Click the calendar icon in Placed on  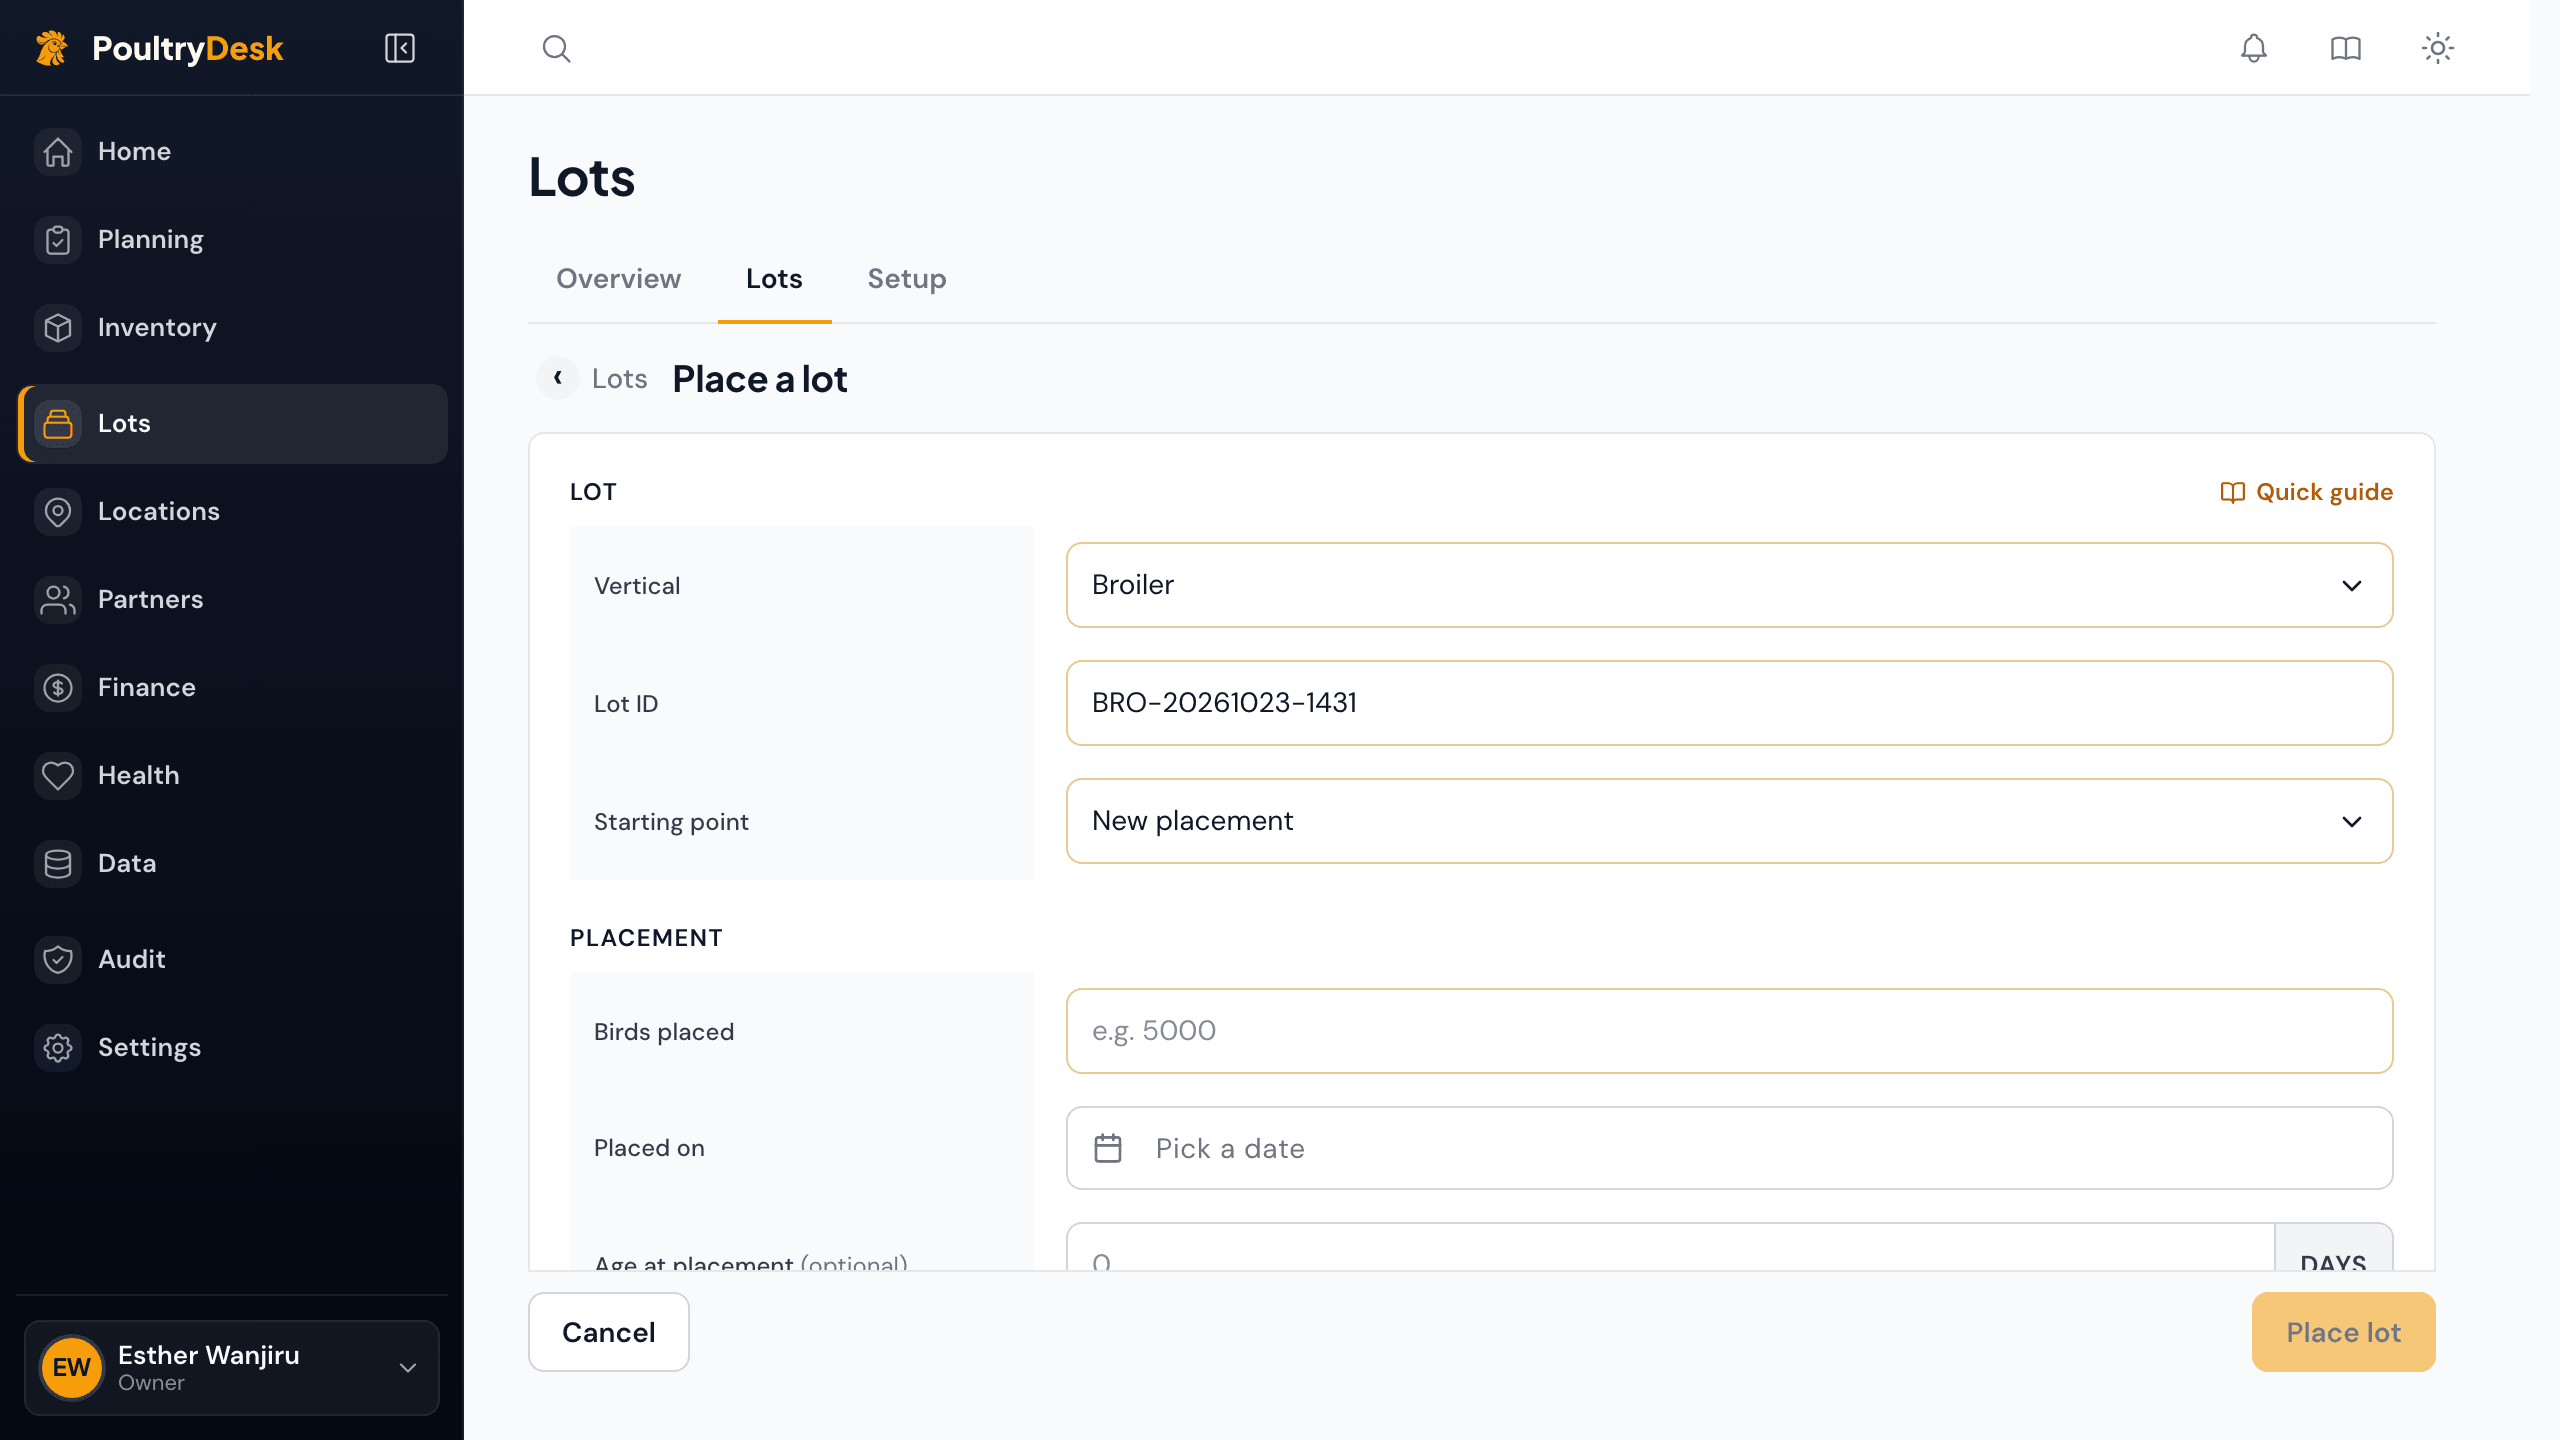[x=1108, y=1148]
